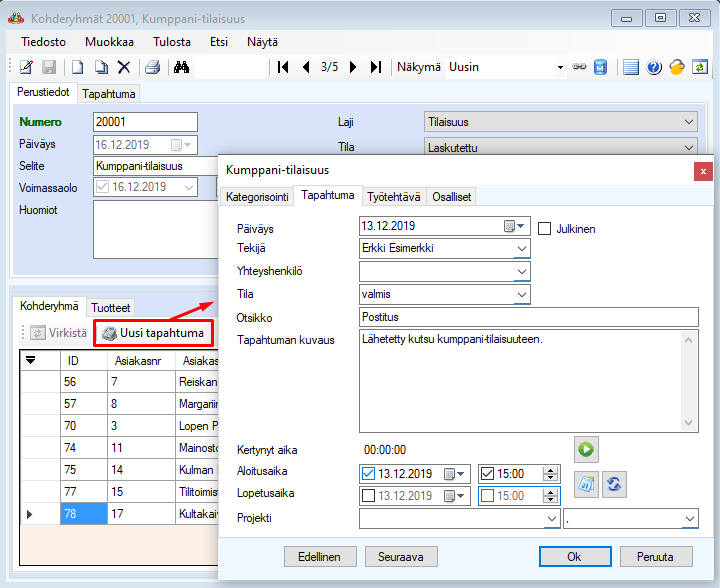
Task: Toggle the Voimassaolo date checkbox
Action: click(x=102, y=187)
